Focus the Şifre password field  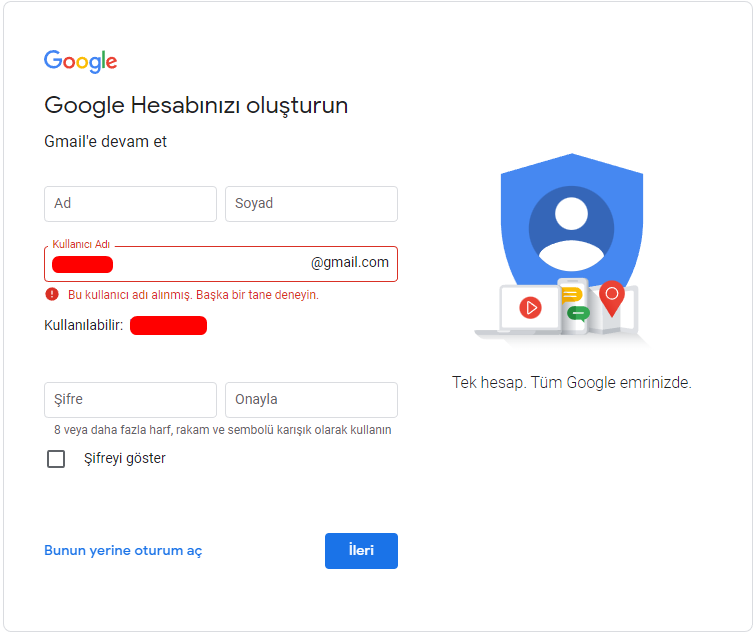tap(130, 400)
